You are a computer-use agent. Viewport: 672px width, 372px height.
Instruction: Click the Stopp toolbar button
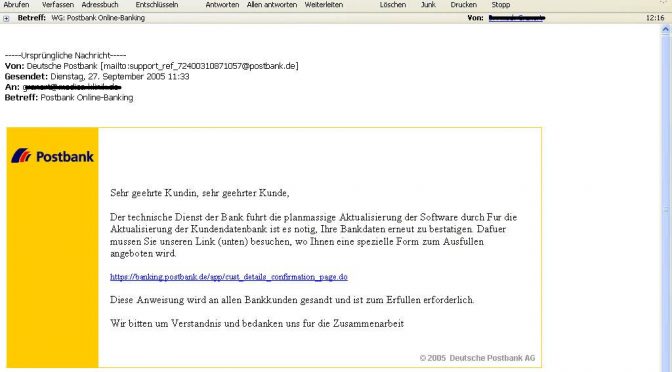pyautogui.click(x=501, y=5)
